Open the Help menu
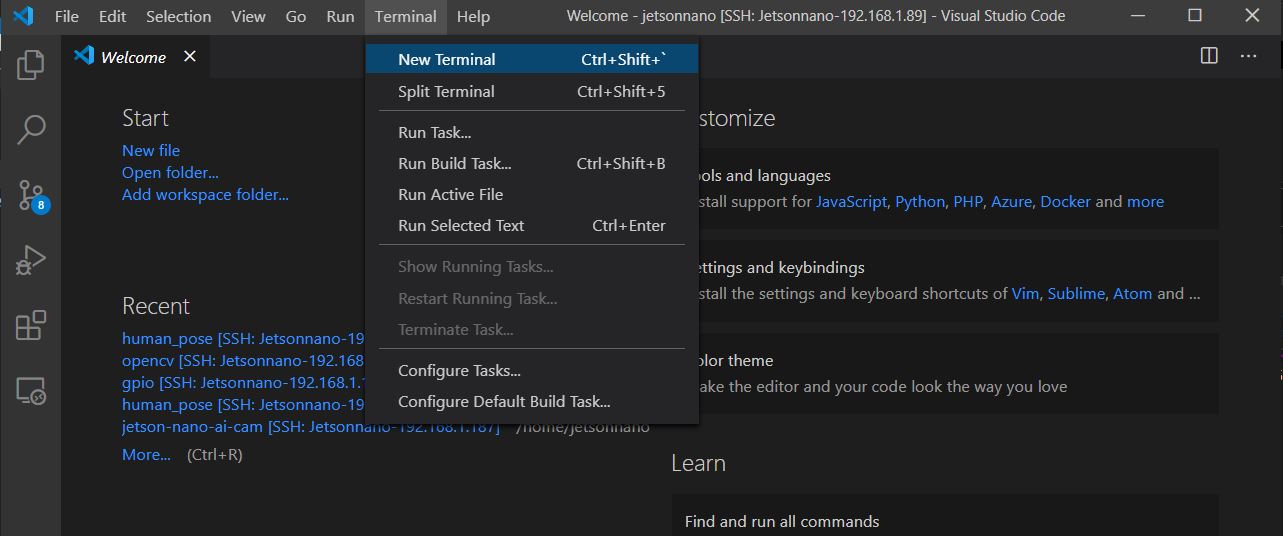Screen dimensions: 1283x536 point(473,16)
